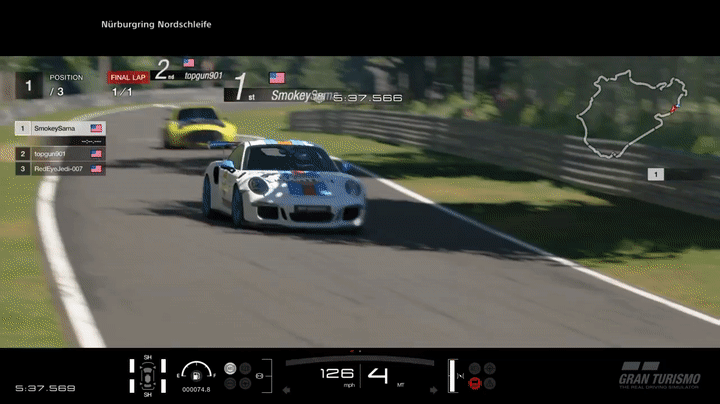Click the flag above the SmokeySama banner
Image resolution: width=720 pixels, height=404 pixels.
pos(277,78)
